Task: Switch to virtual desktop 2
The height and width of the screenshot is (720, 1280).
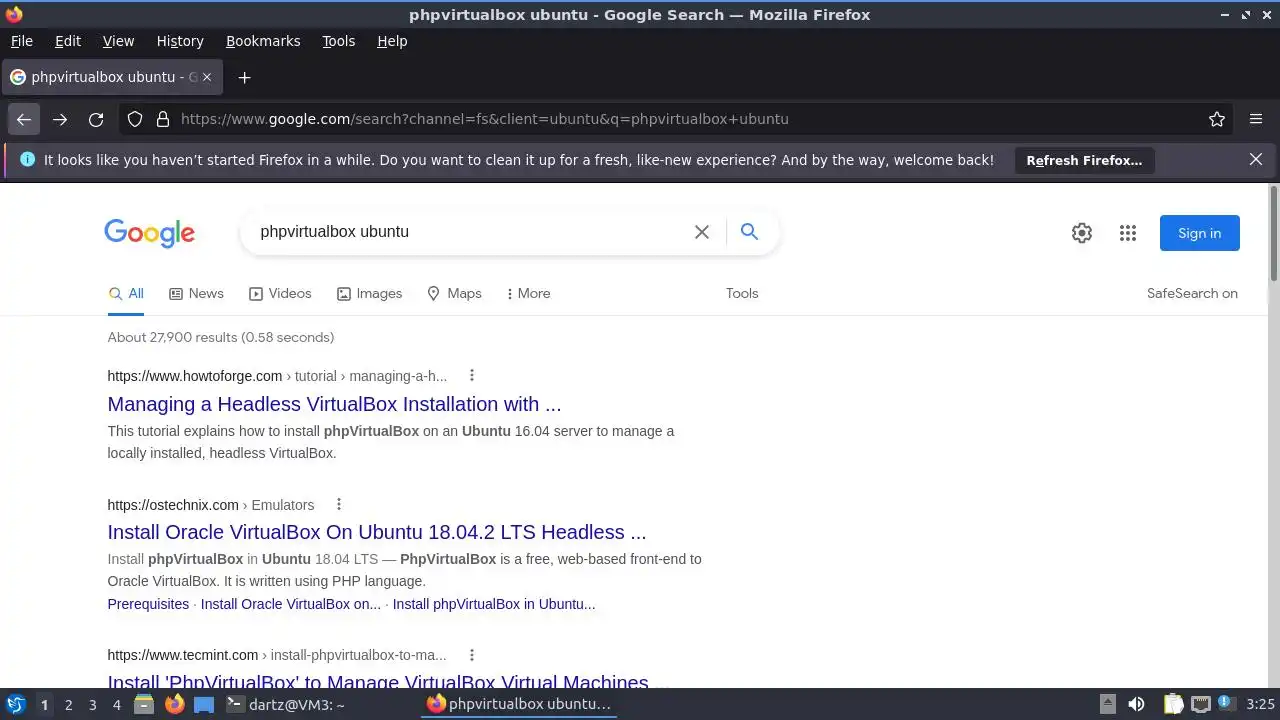Action: (x=68, y=705)
